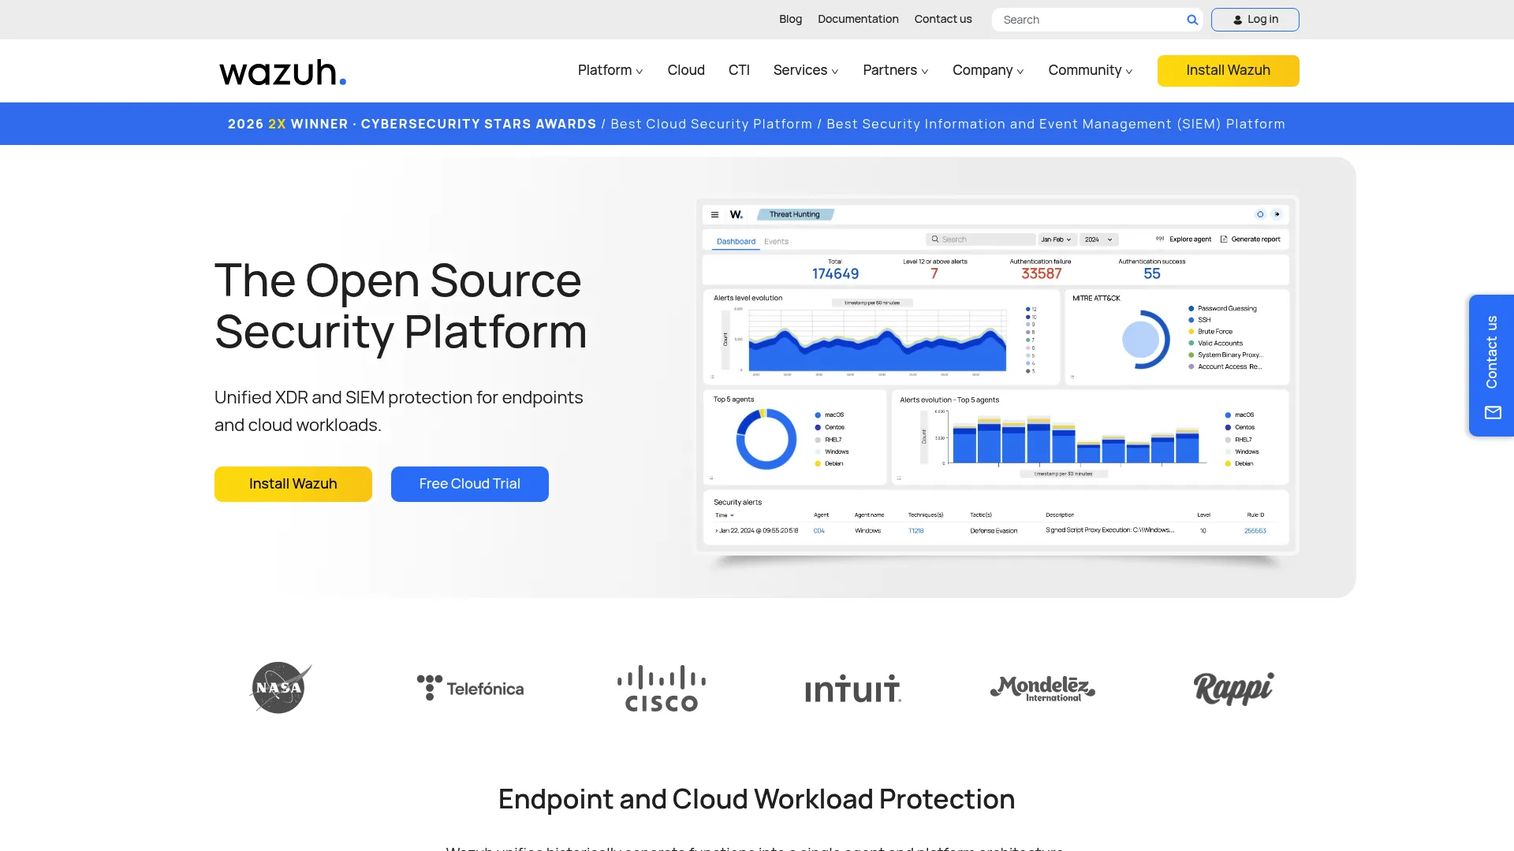This screenshot has height=851, width=1514.
Task: Click the Wazuh logo
Action: pyautogui.click(x=283, y=72)
